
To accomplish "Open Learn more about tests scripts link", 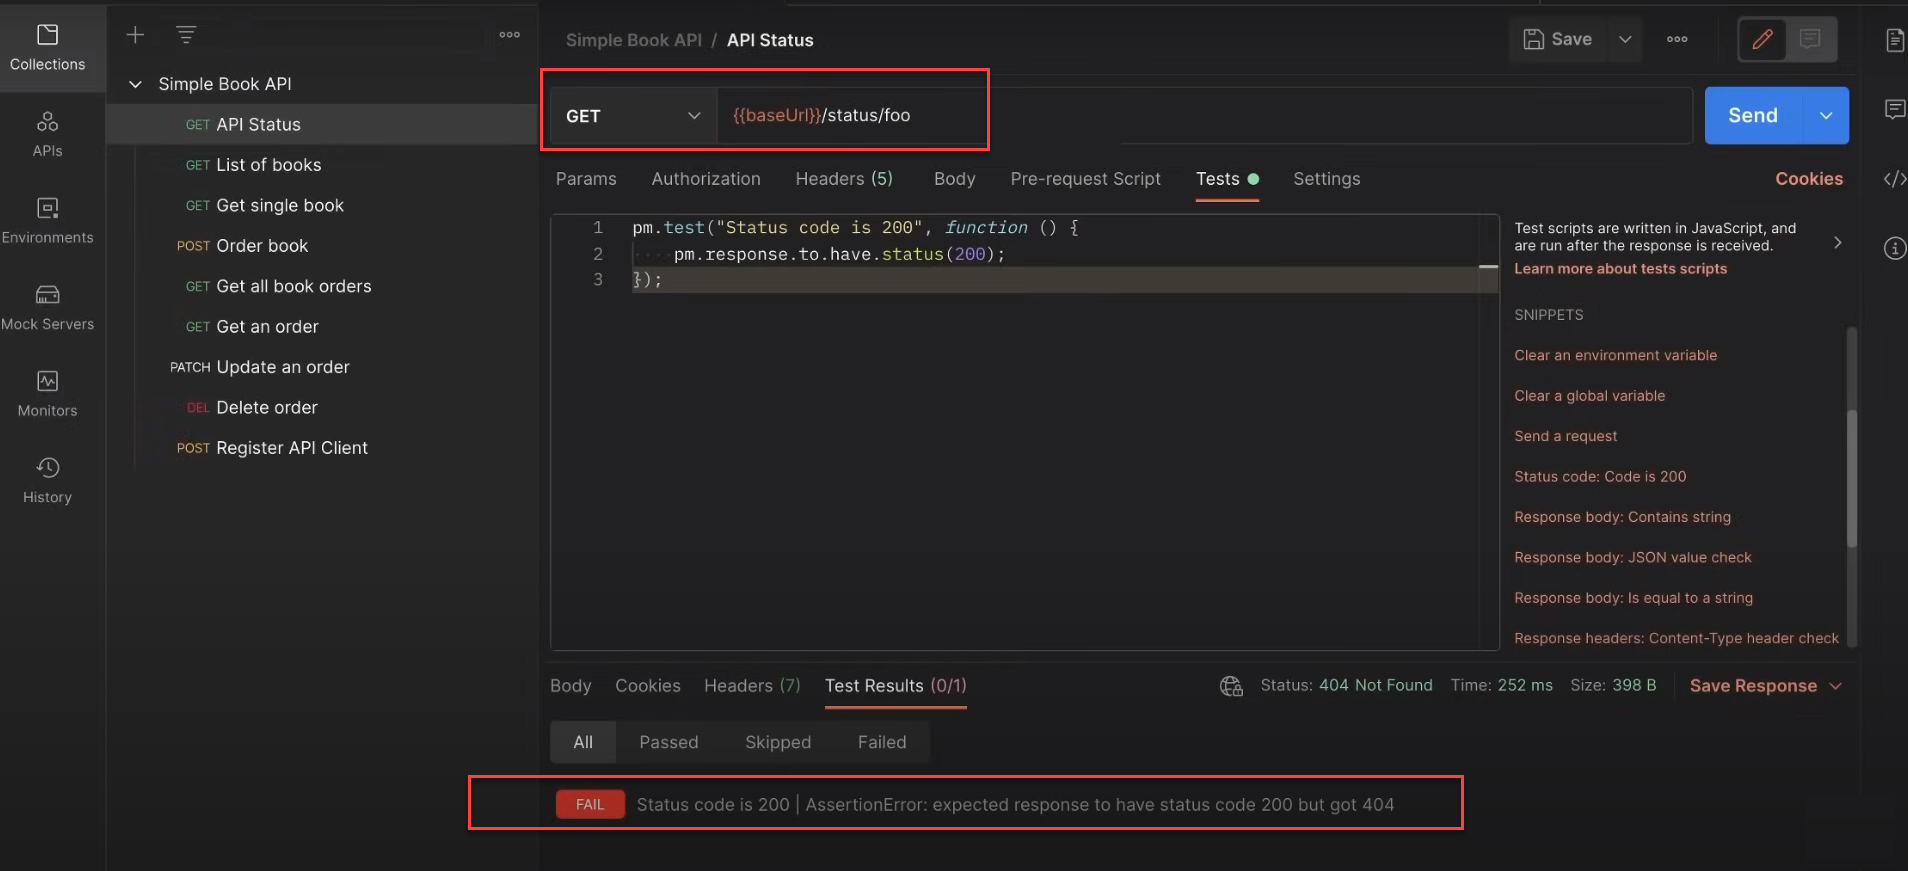I will pos(1620,269).
